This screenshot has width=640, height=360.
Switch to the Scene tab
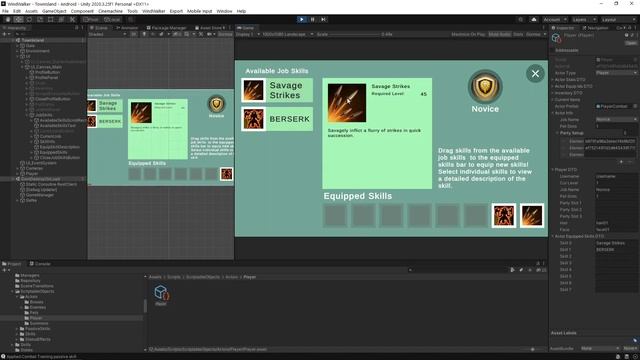[99, 28]
